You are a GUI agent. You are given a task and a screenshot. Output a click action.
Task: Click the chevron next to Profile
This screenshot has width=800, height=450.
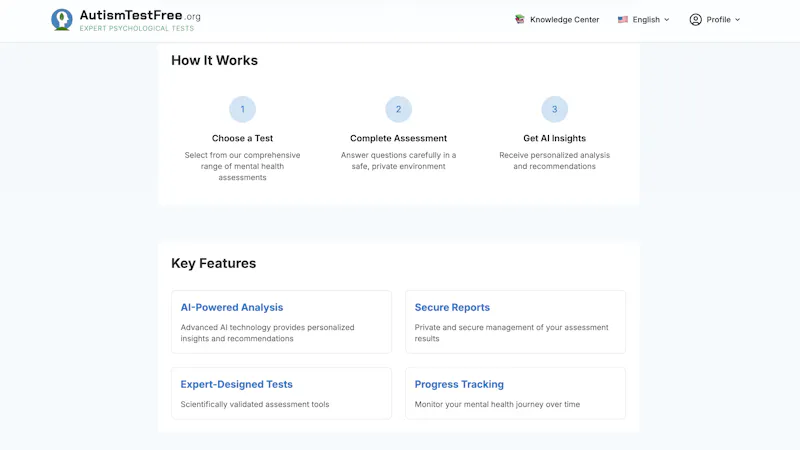point(737,20)
